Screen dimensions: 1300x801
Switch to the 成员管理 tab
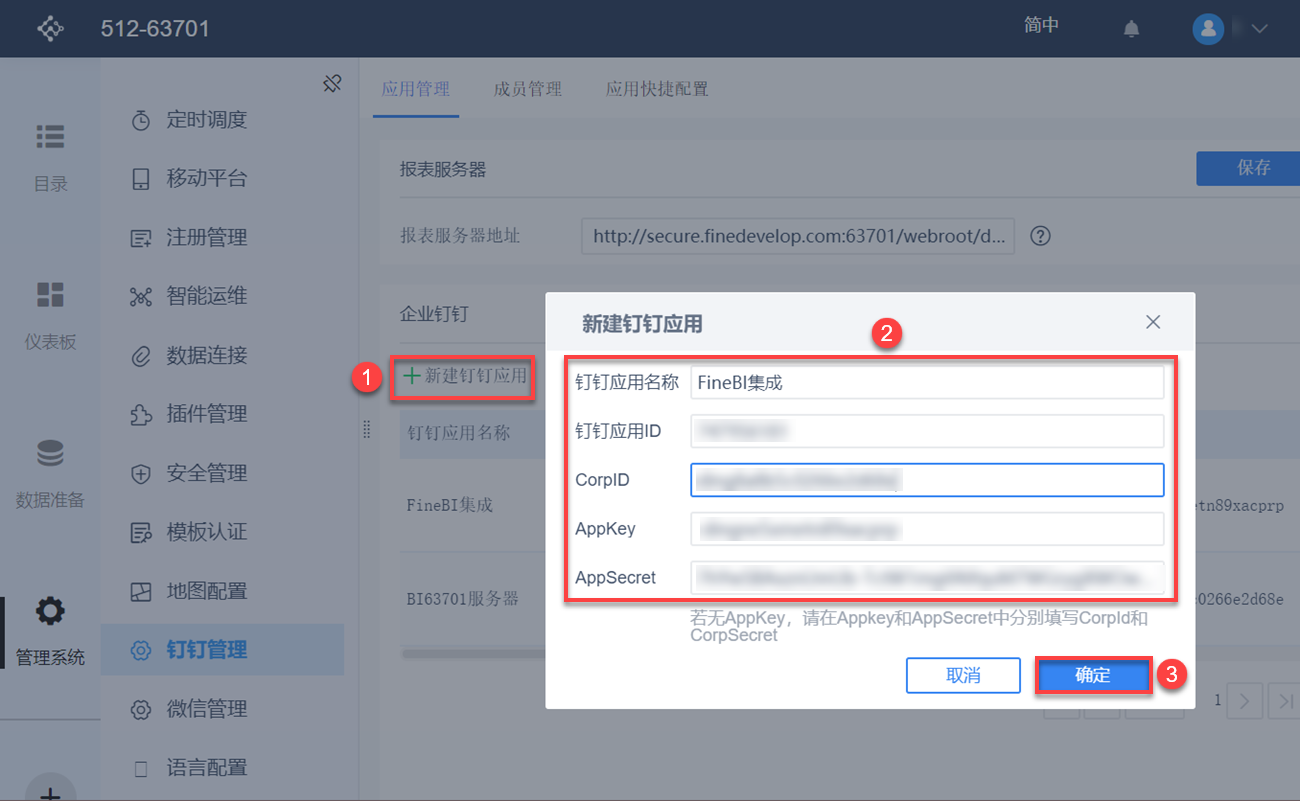point(528,89)
